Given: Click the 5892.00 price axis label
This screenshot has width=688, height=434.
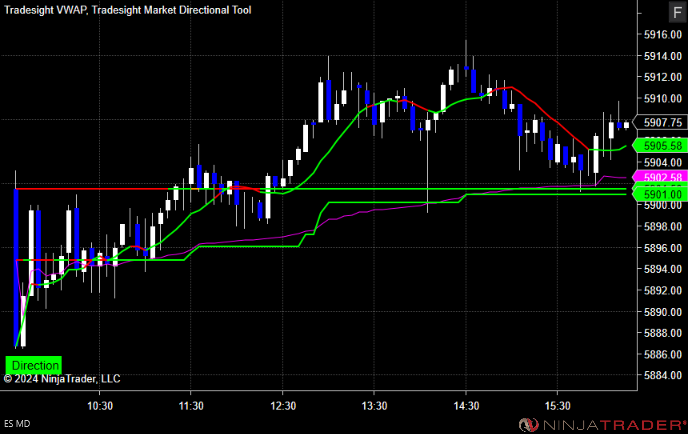Looking at the screenshot, I should point(663,291).
